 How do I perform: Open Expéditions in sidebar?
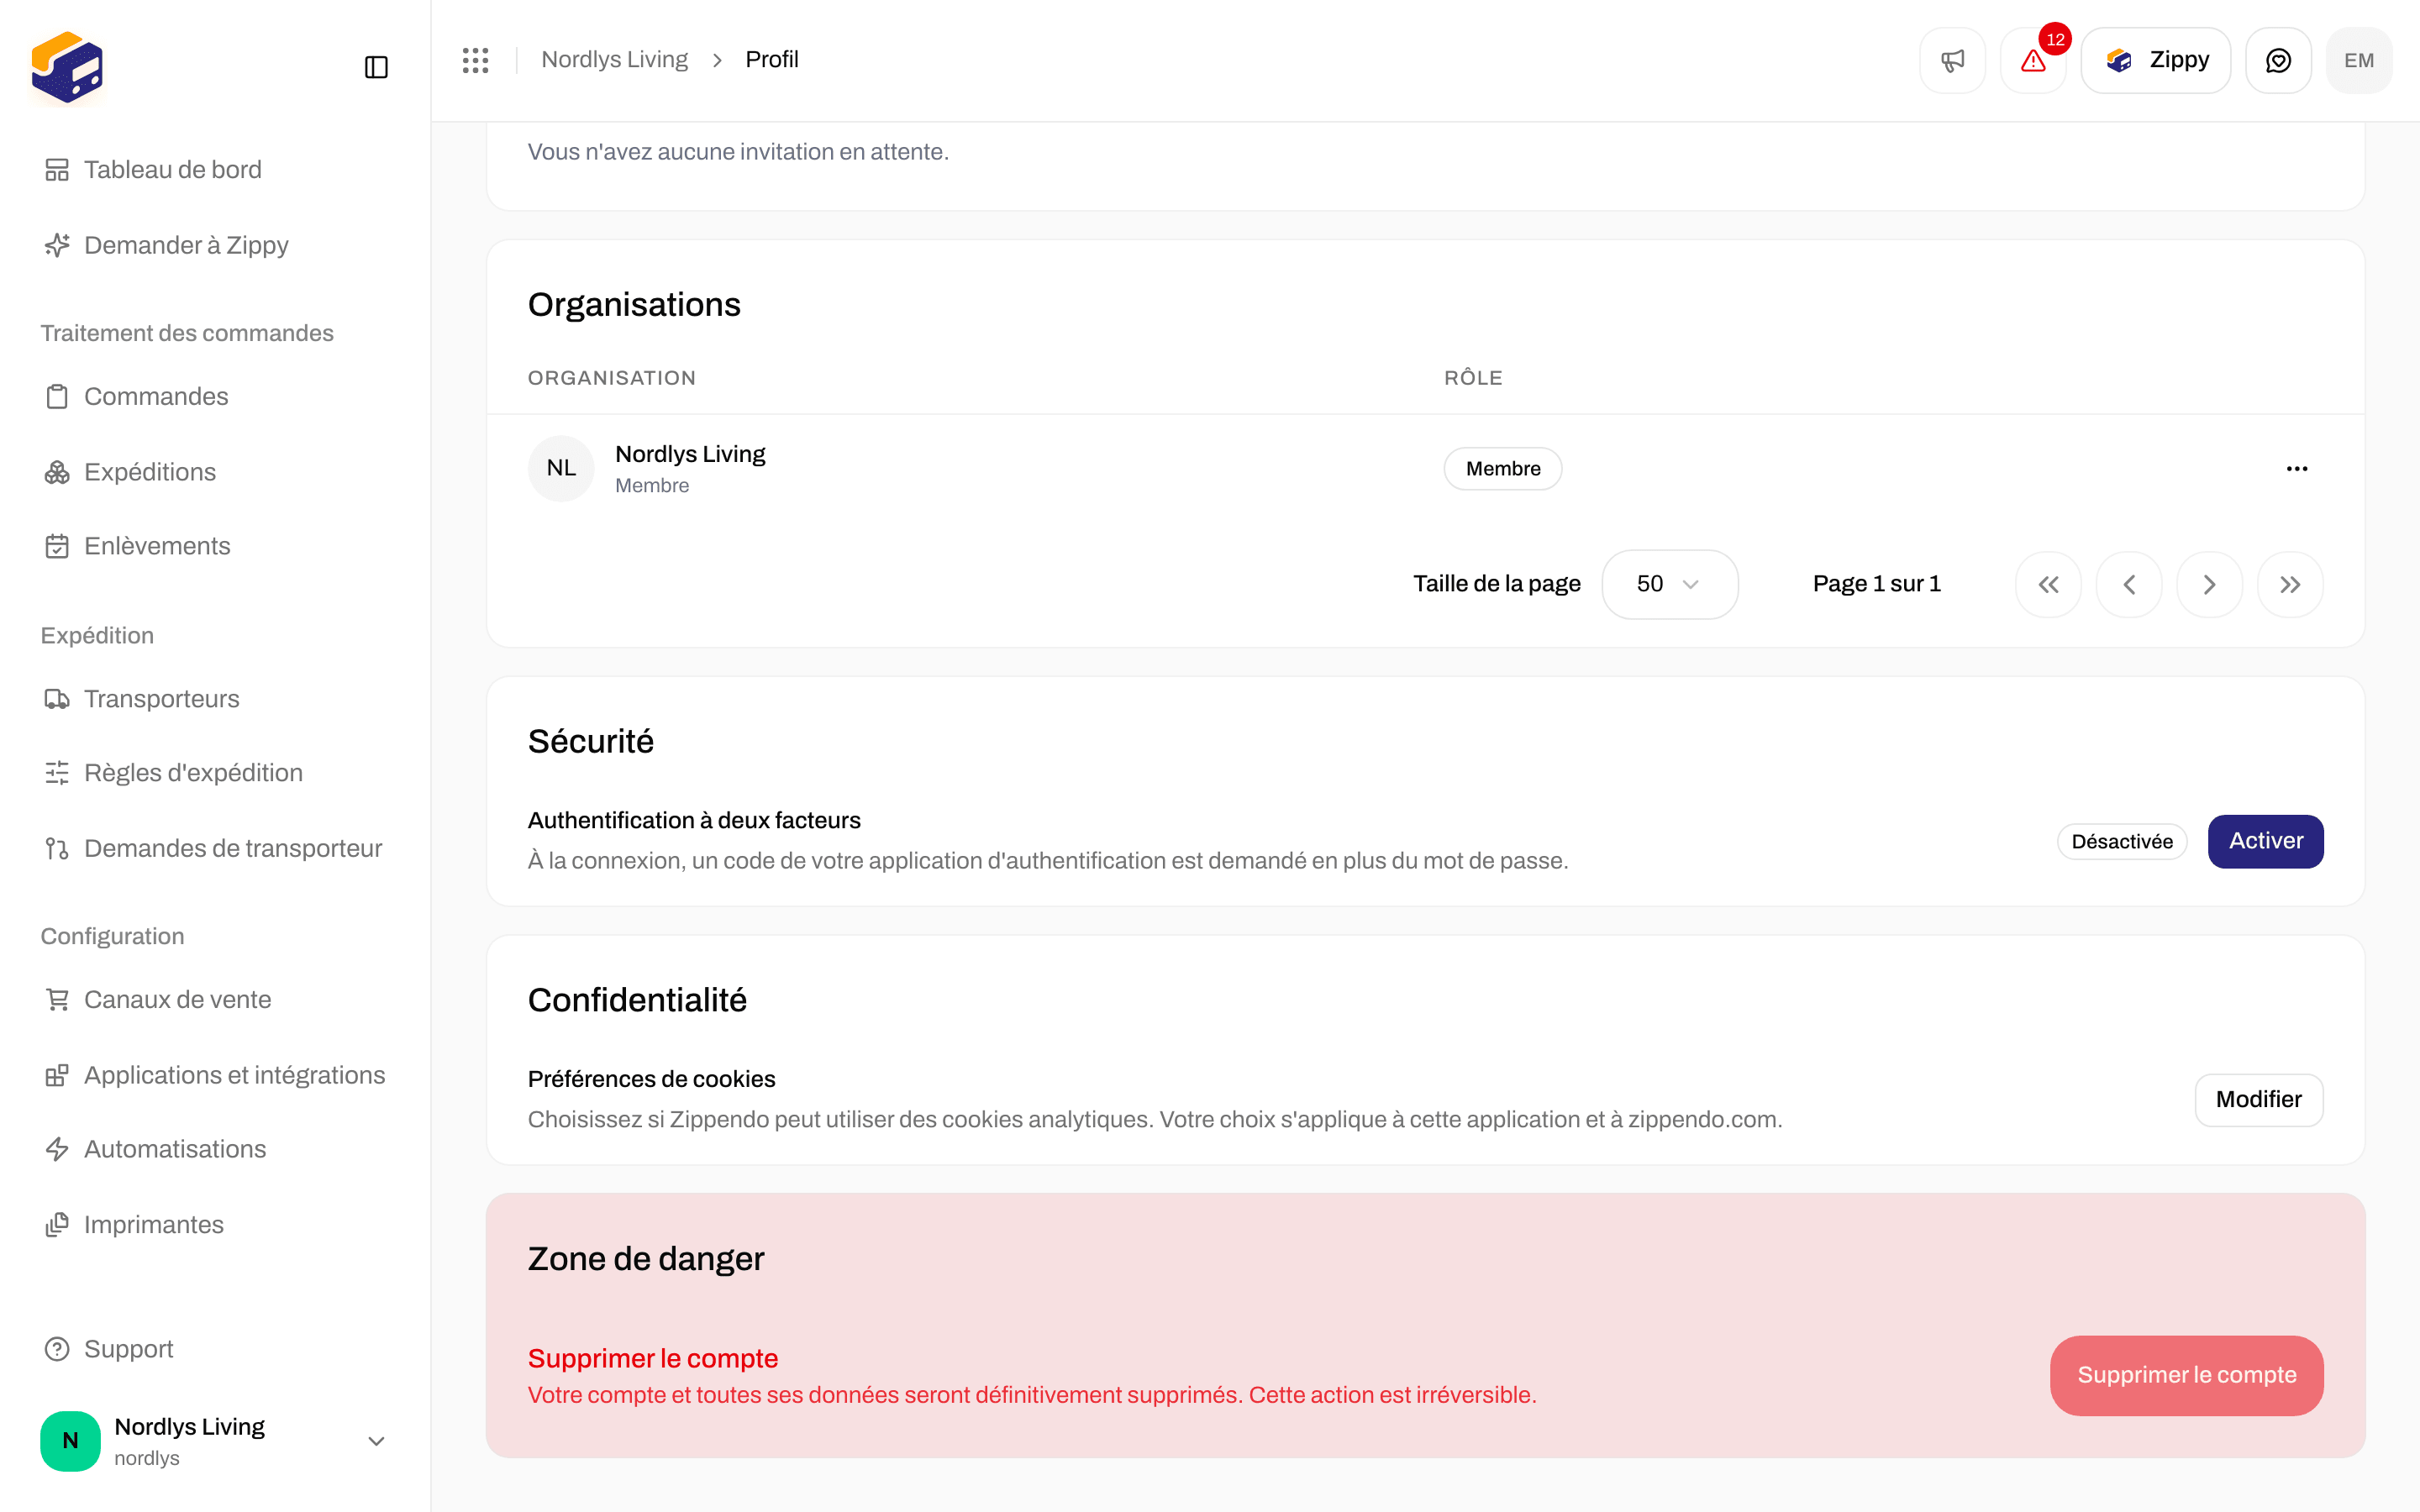point(215,472)
